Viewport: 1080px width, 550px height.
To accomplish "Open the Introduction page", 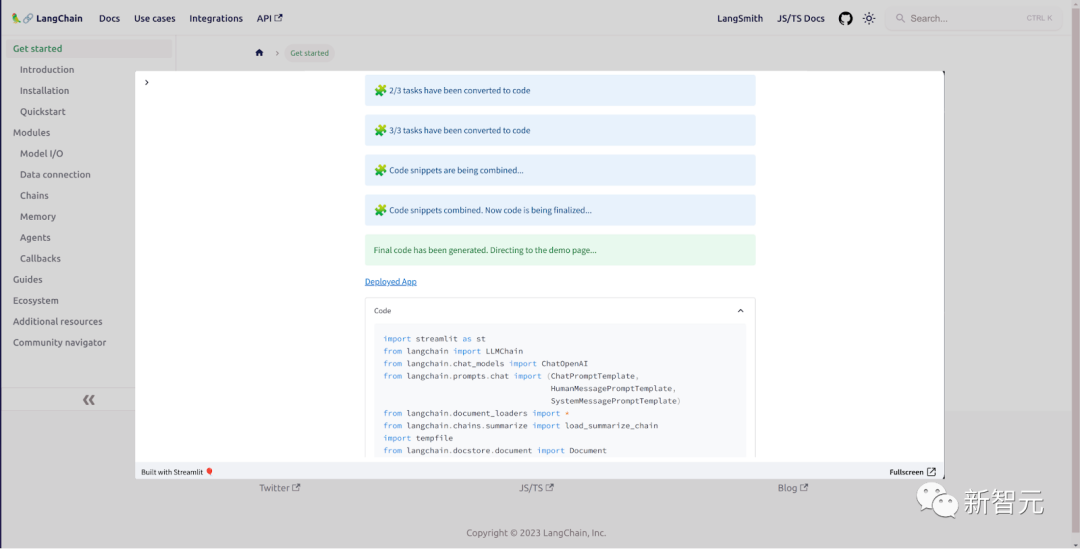I will pyautogui.click(x=47, y=70).
